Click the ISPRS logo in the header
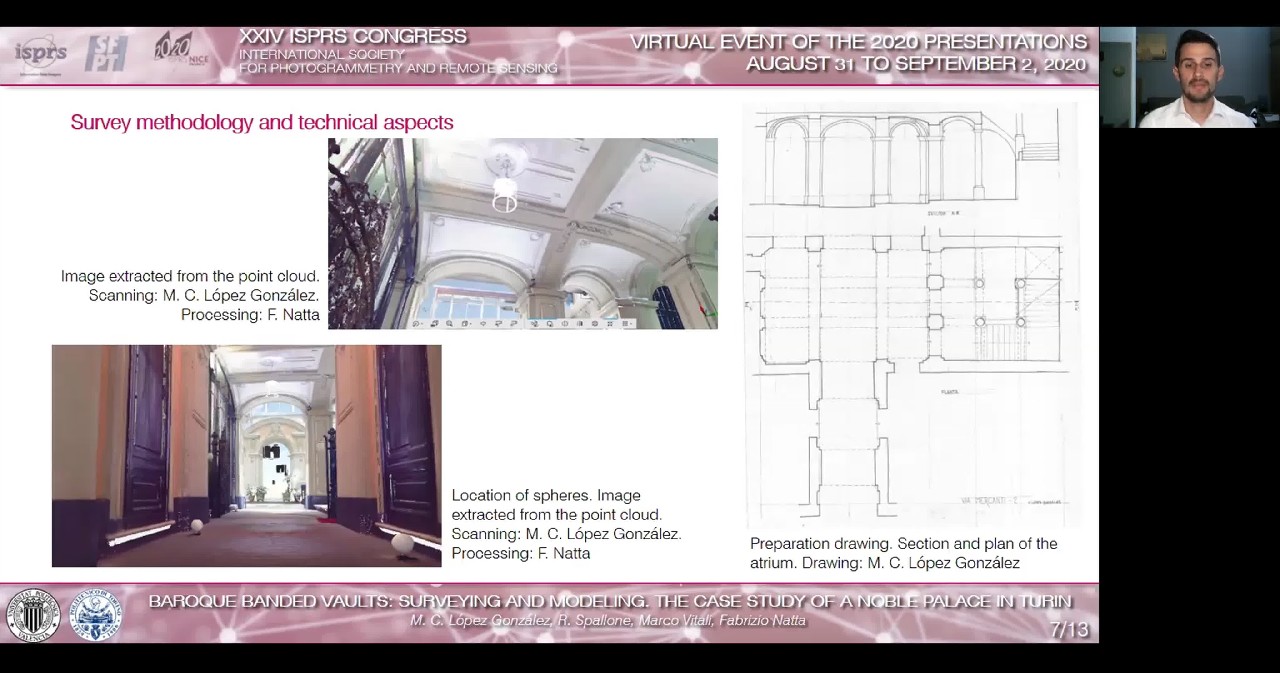 pos(40,54)
